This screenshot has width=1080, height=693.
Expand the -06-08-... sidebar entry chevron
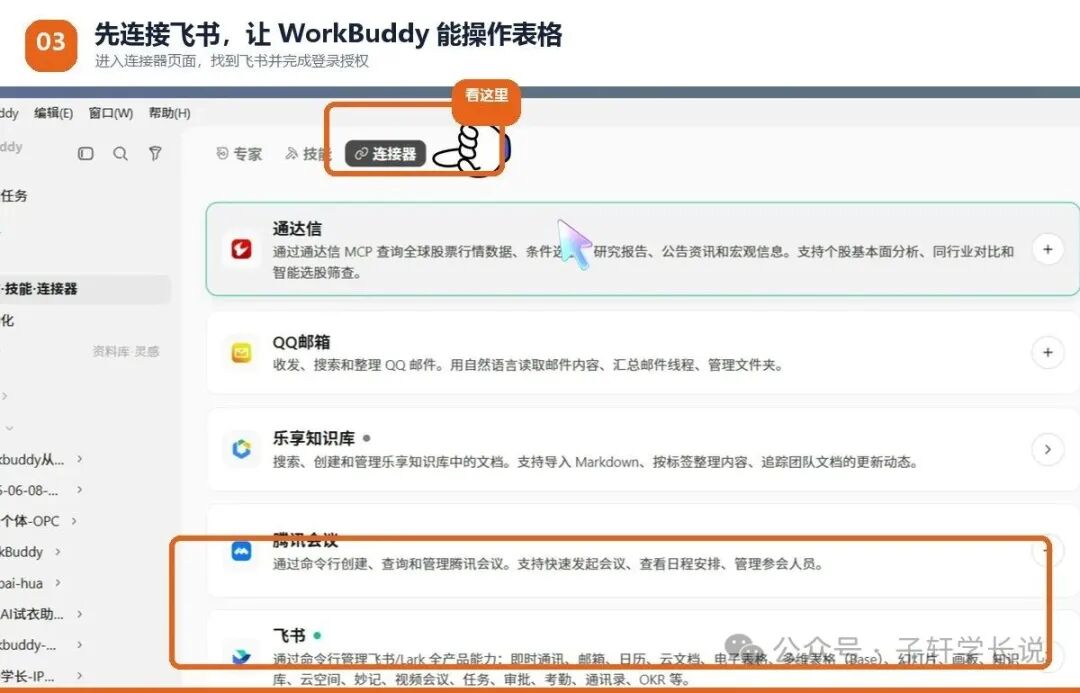pyautogui.click(x=79, y=490)
